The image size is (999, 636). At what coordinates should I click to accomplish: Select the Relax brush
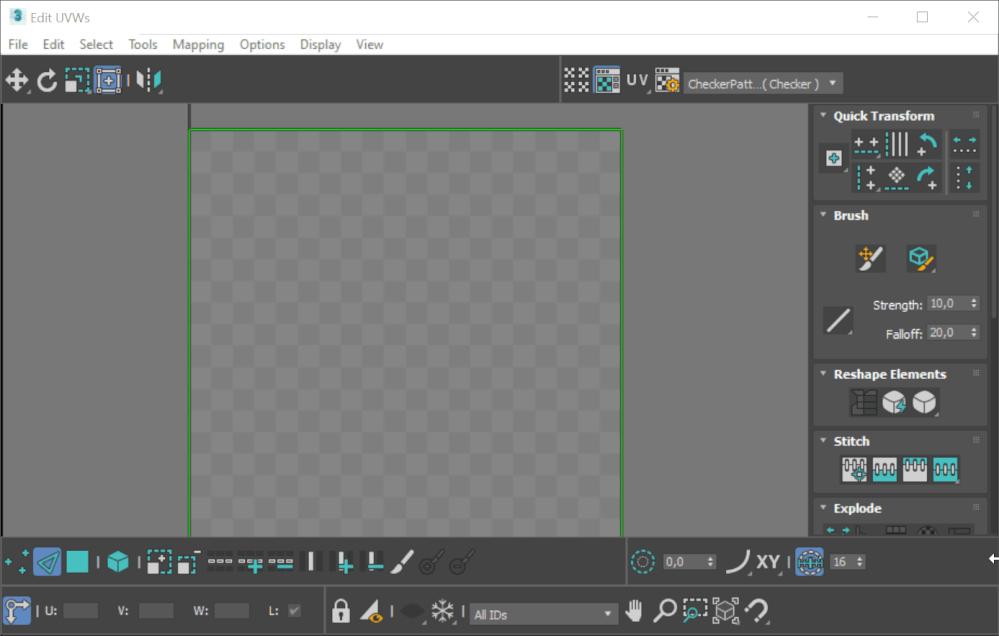pyautogui.click(x=921, y=258)
